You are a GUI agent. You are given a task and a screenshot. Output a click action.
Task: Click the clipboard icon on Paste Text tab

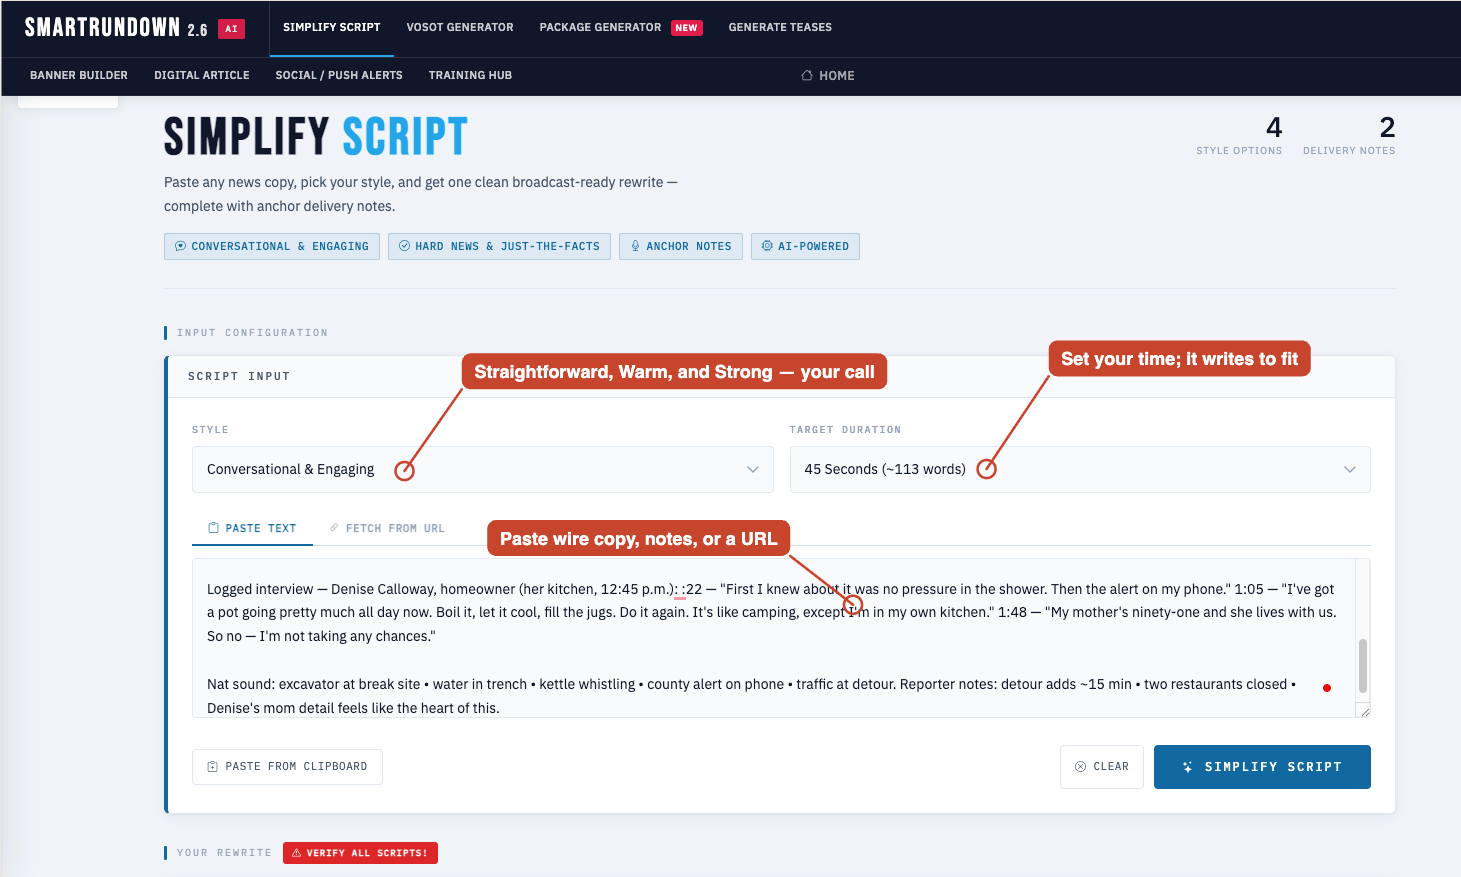tap(213, 527)
